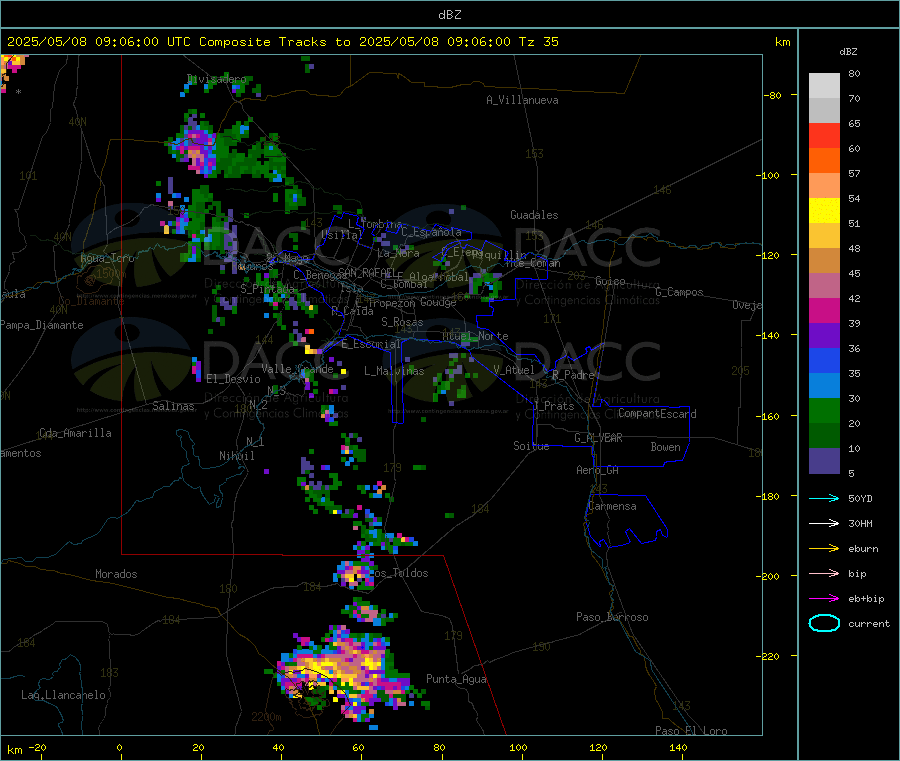The image size is (900, 761).
Task: Click the eb+bip magenta arrow legend icon
Action: coord(824,599)
